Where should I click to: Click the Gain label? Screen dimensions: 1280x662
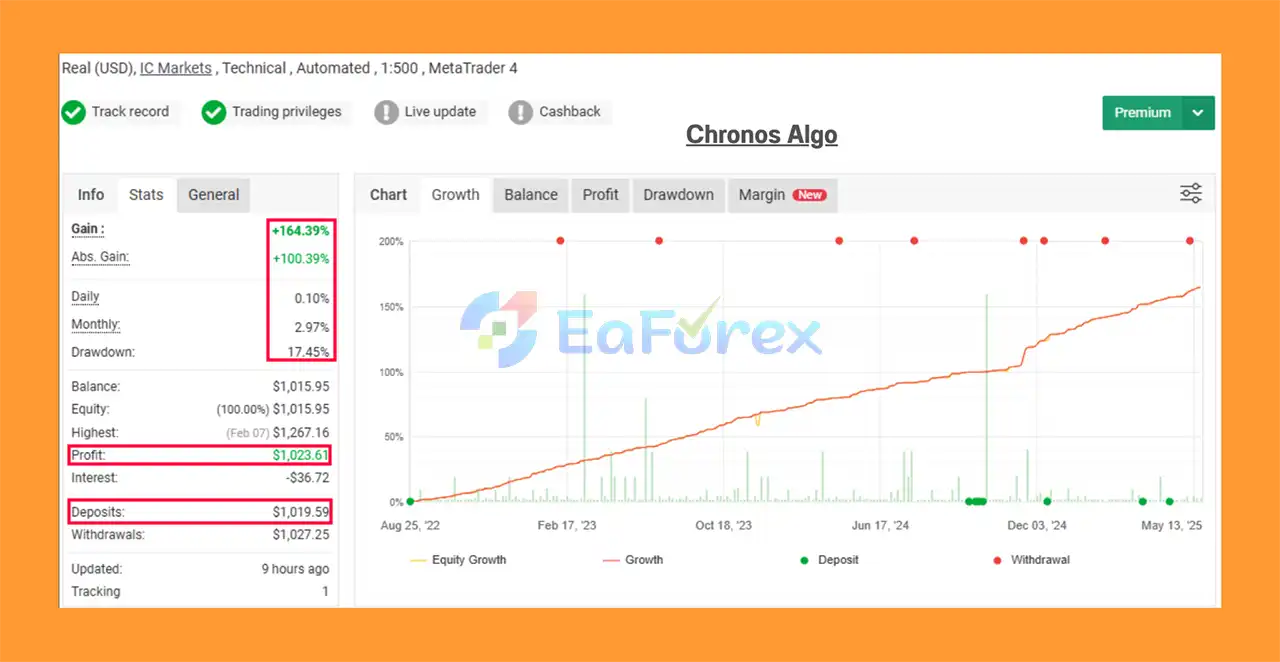pyautogui.click(x=88, y=229)
